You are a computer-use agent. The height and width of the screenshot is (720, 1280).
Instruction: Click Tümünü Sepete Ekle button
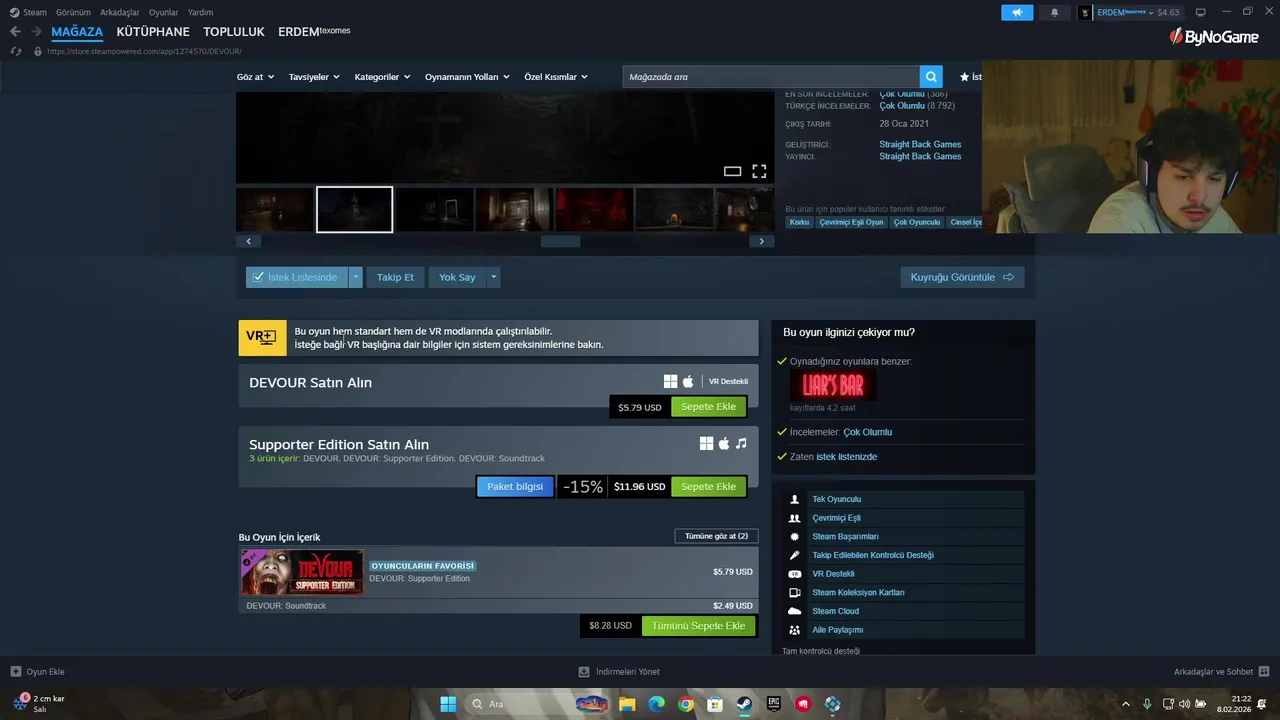[699, 626]
